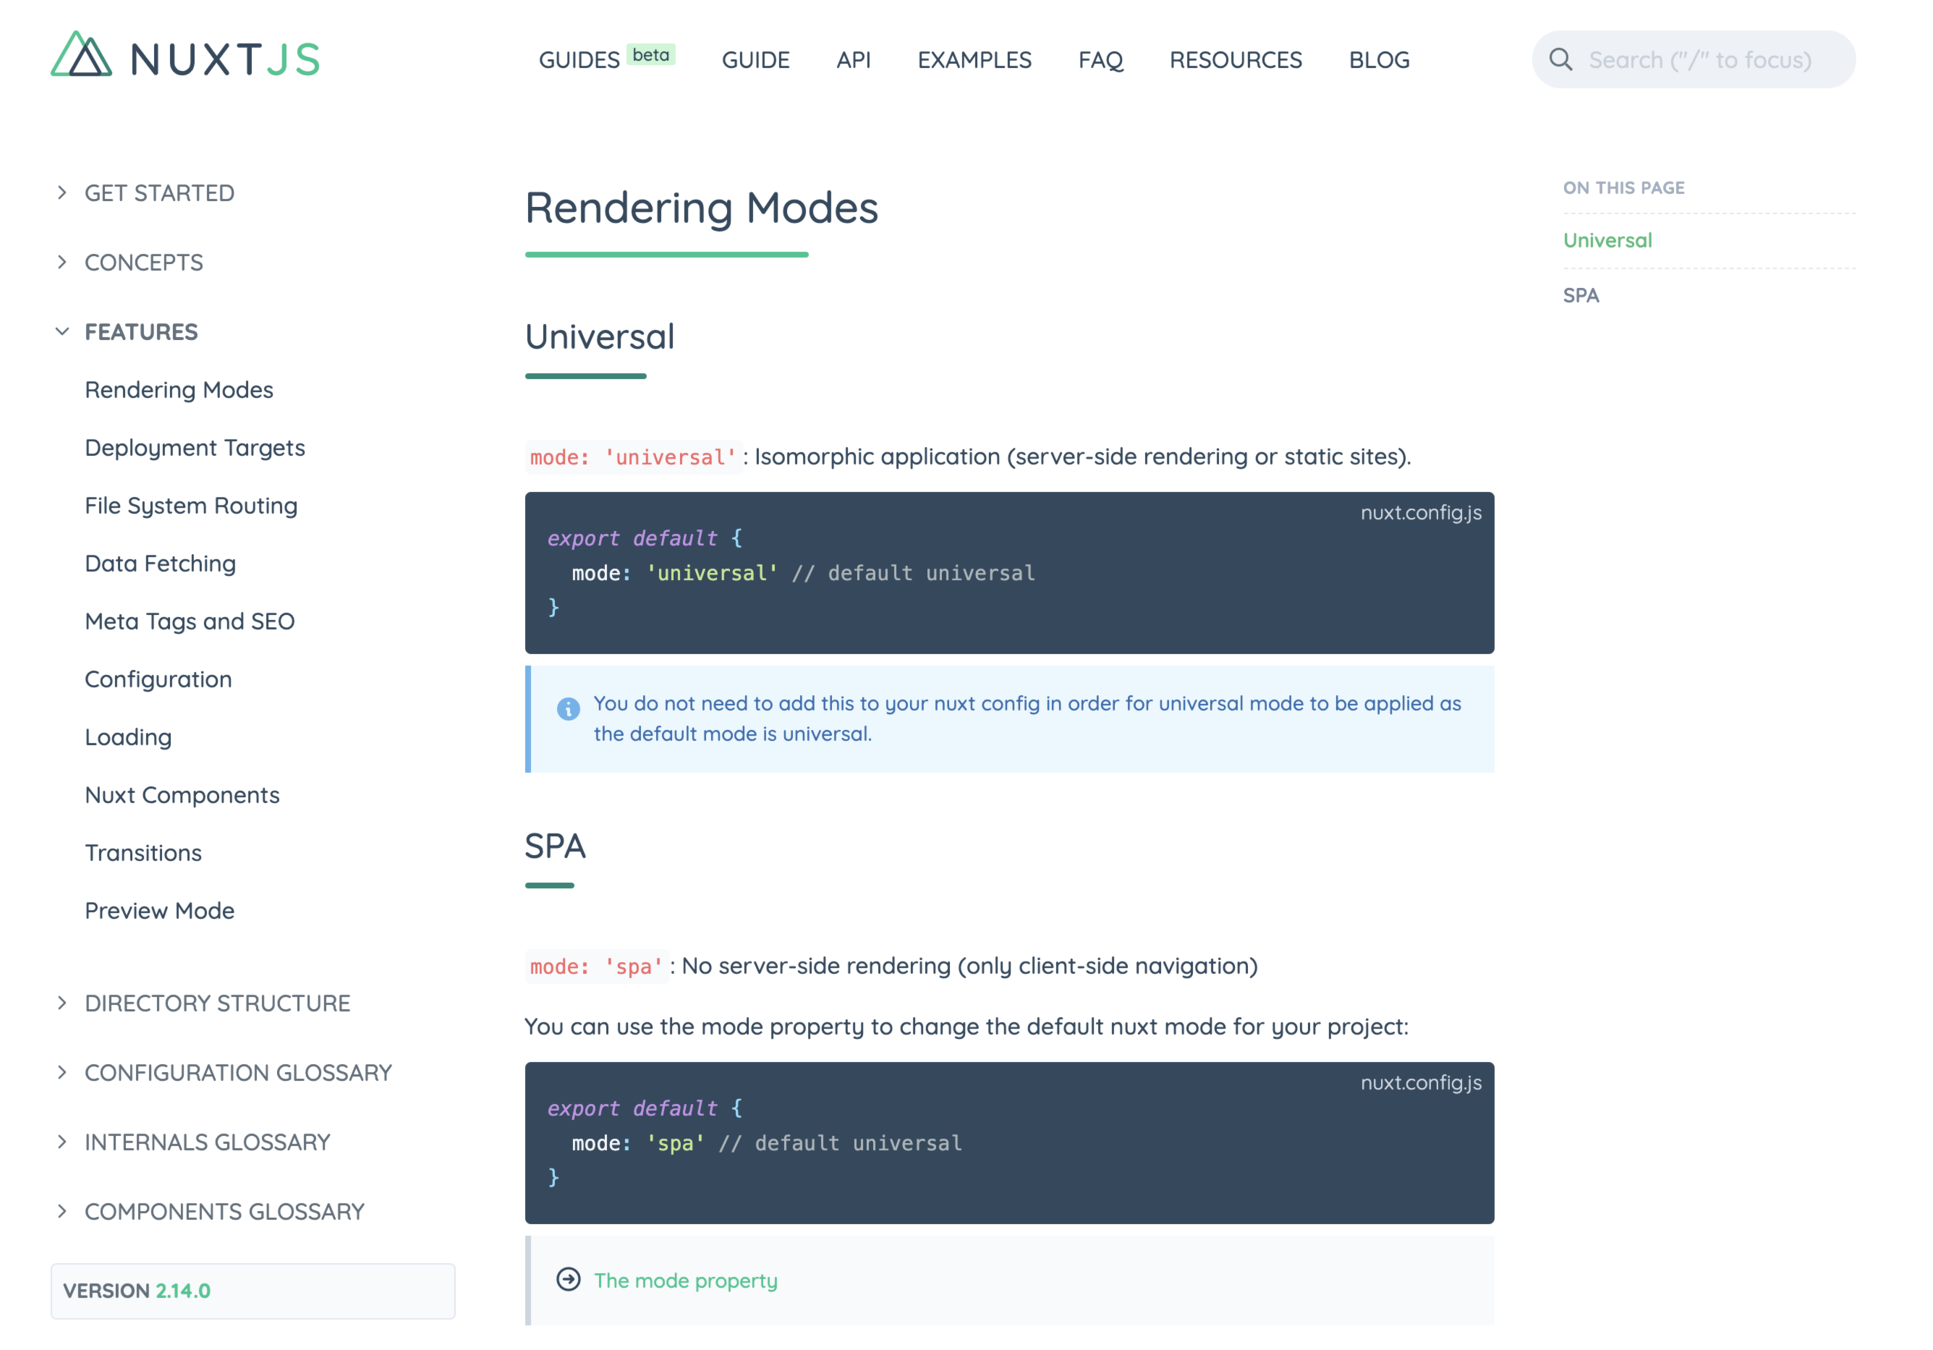Open The mode property link

coord(685,1280)
